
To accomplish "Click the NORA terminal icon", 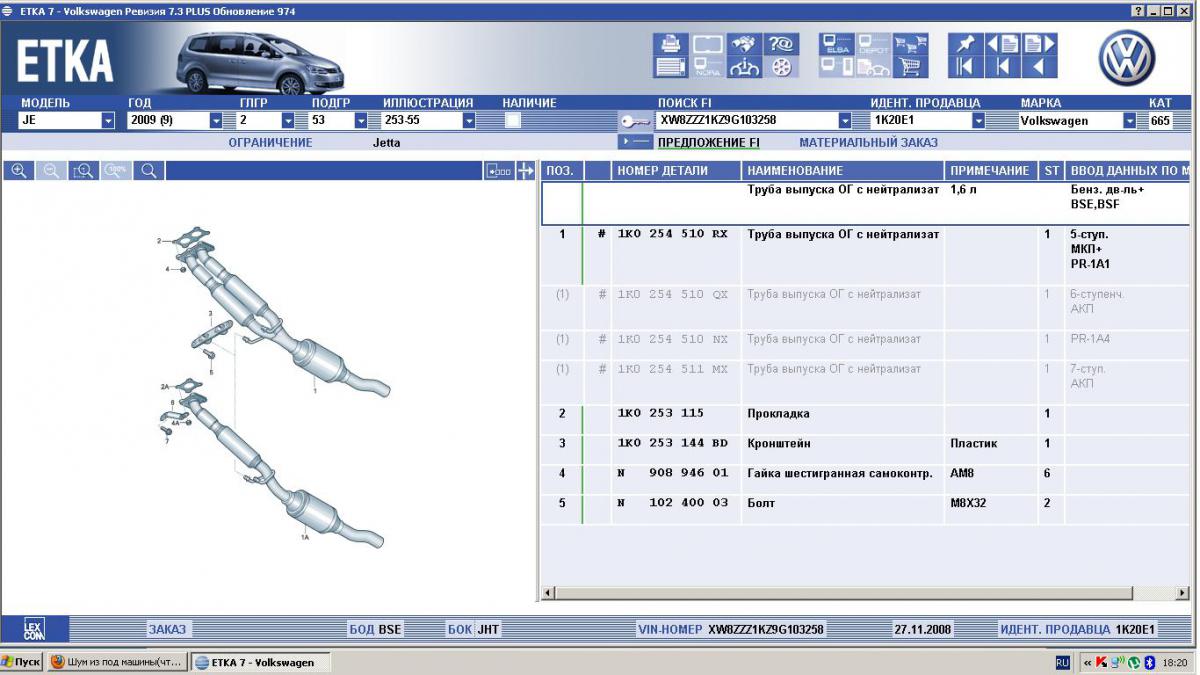I will coord(708,67).
